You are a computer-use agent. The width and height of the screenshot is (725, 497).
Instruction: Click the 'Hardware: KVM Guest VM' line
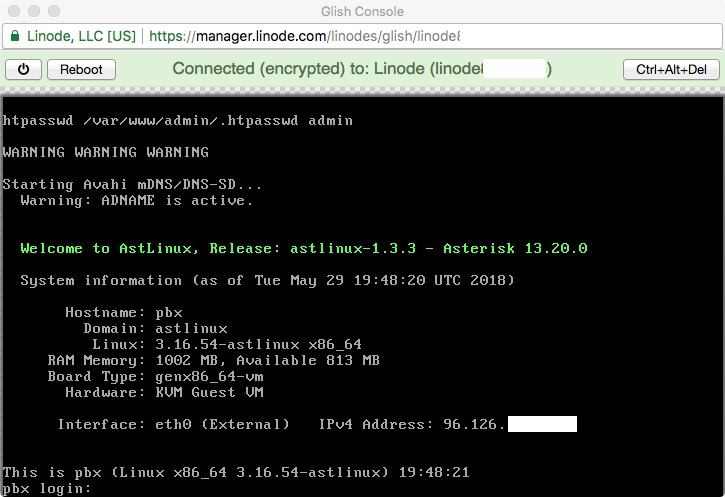(164, 393)
